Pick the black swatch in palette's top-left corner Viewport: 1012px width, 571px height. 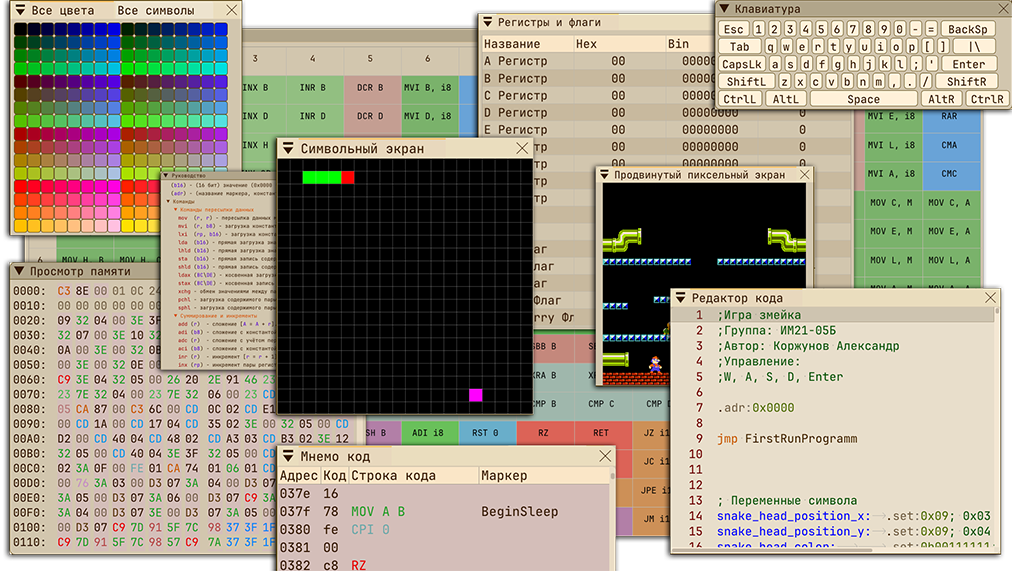(x=20, y=29)
